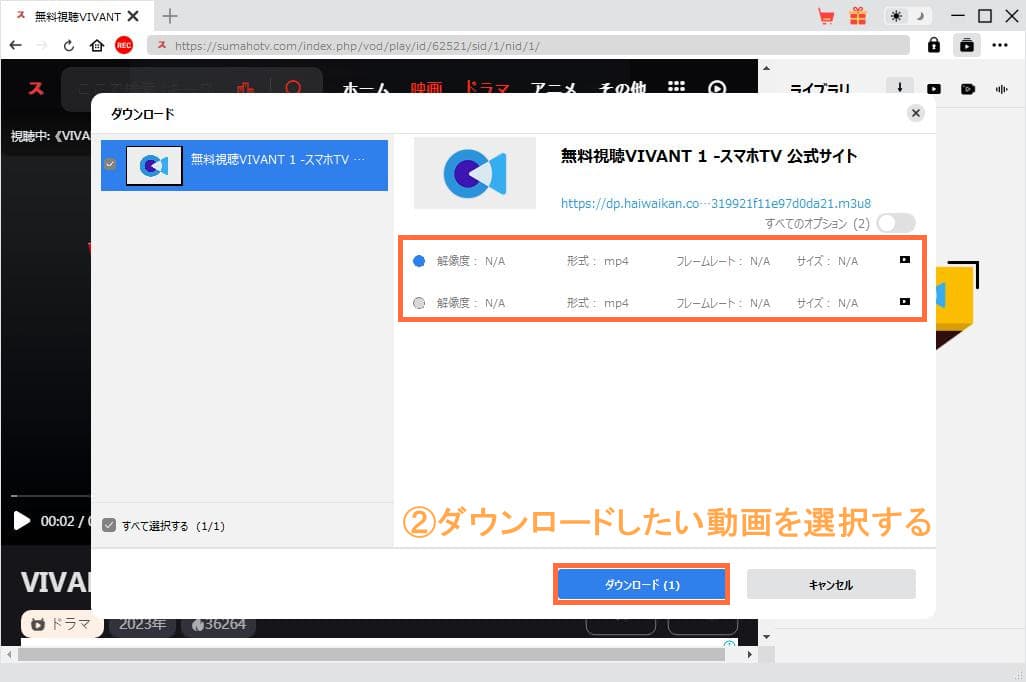Click the ダウンロード dialog title text
1026x682 pixels.
(143, 114)
